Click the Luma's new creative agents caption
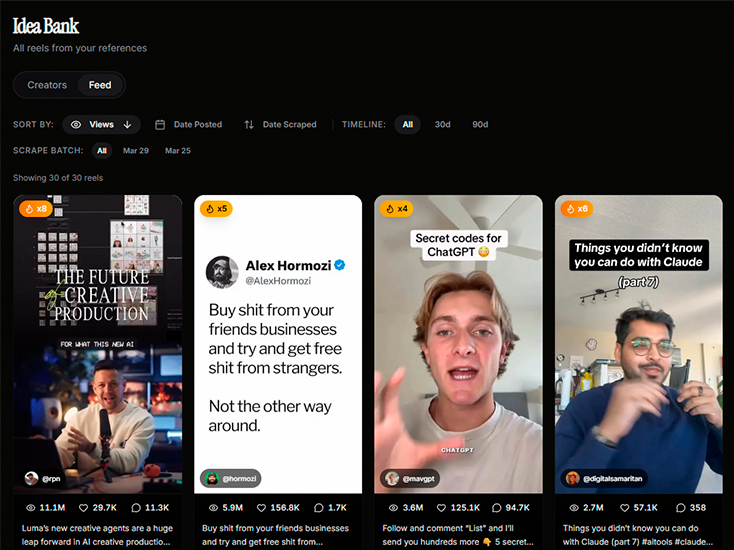 point(97,535)
